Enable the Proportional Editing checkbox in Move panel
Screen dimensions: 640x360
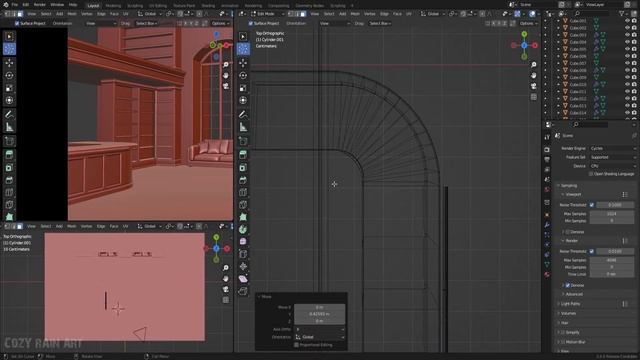[x=296, y=345]
